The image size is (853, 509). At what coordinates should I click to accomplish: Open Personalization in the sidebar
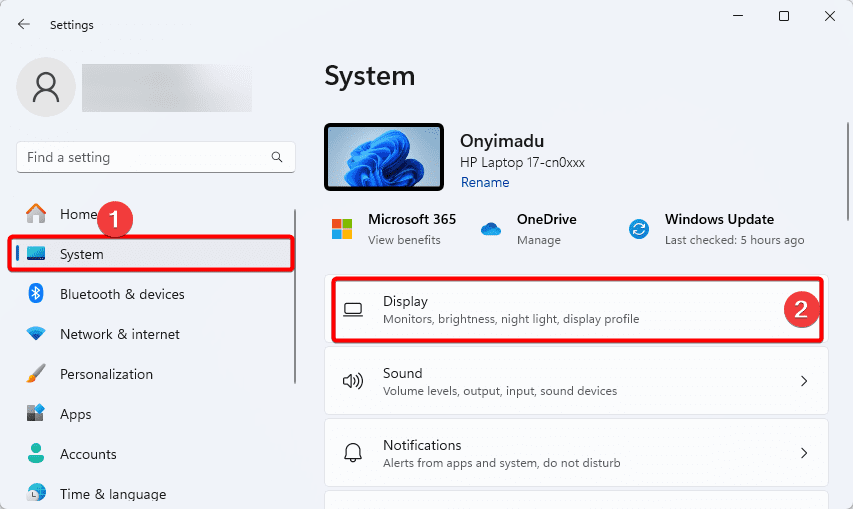pyautogui.click(x=106, y=374)
